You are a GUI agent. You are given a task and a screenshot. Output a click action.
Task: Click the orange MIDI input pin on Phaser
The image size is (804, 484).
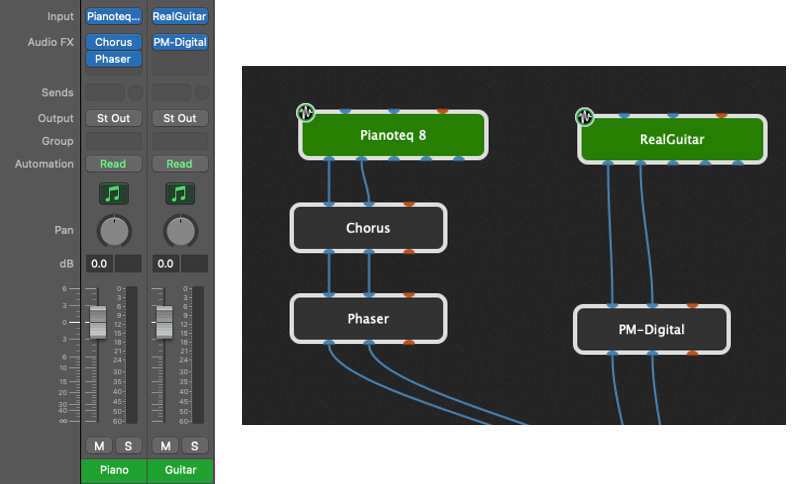pyautogui.click(x=409, y=295)
